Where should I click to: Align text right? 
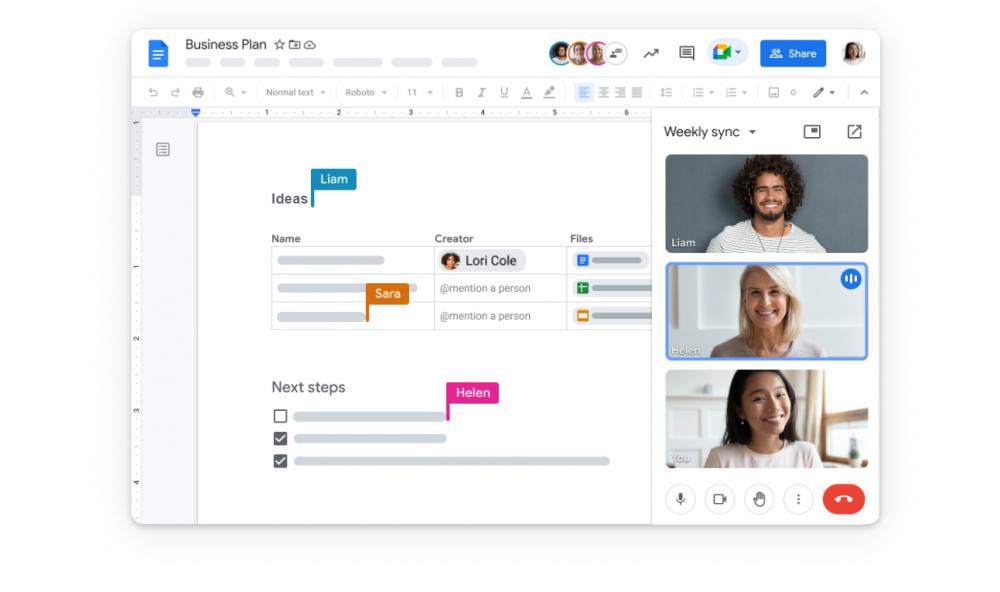(x=620, y=92)
